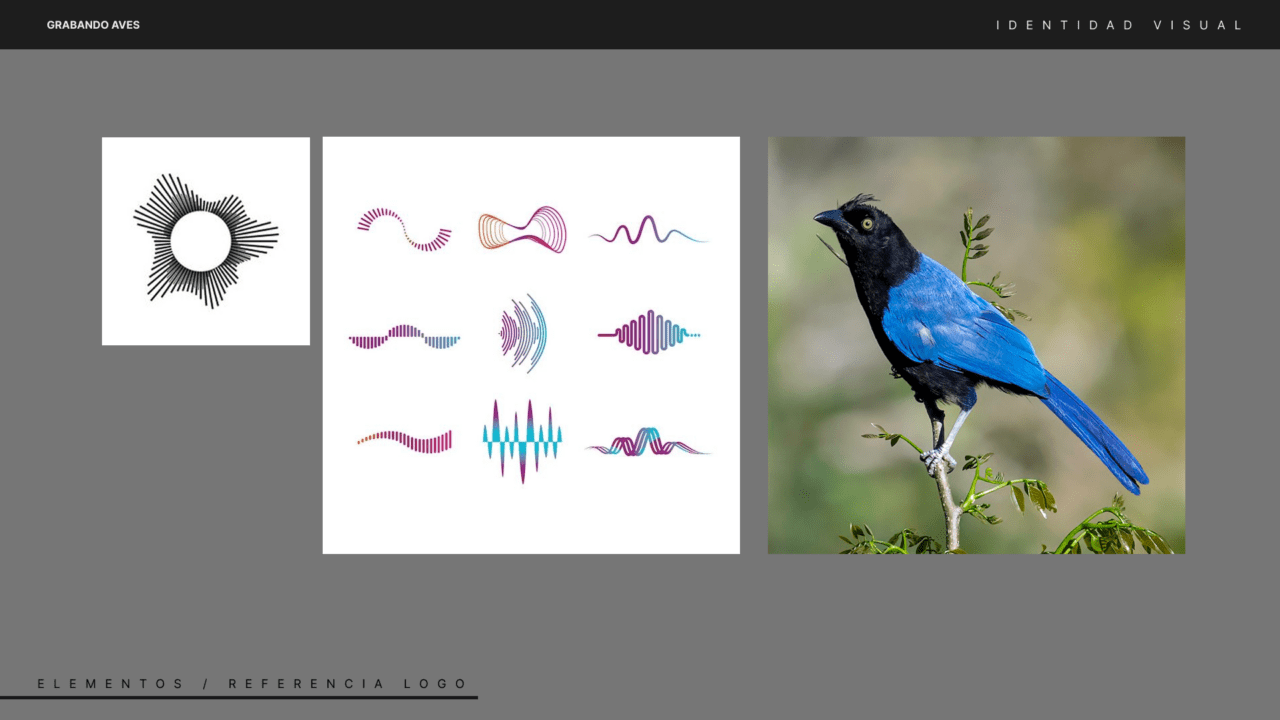Screen dimensions: 1280x720
Task: Click the bird's yellow eye
Action: (x=867, y=223)
